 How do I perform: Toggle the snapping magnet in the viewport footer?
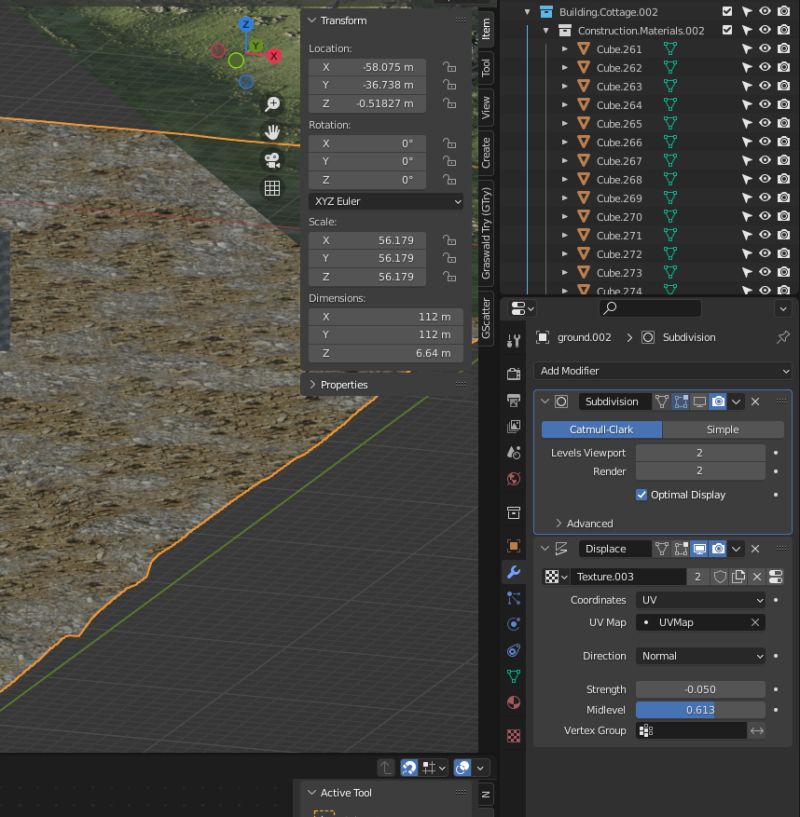tap(409, 768)
